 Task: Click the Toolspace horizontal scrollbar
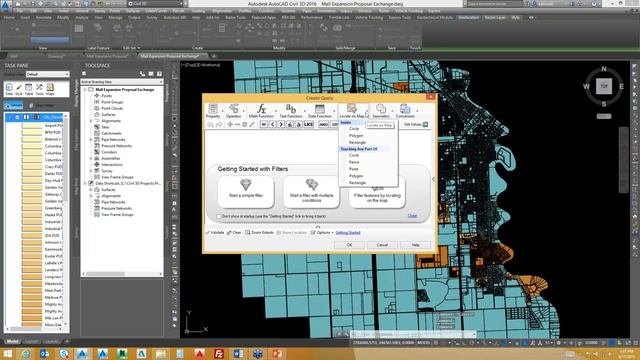122,274
